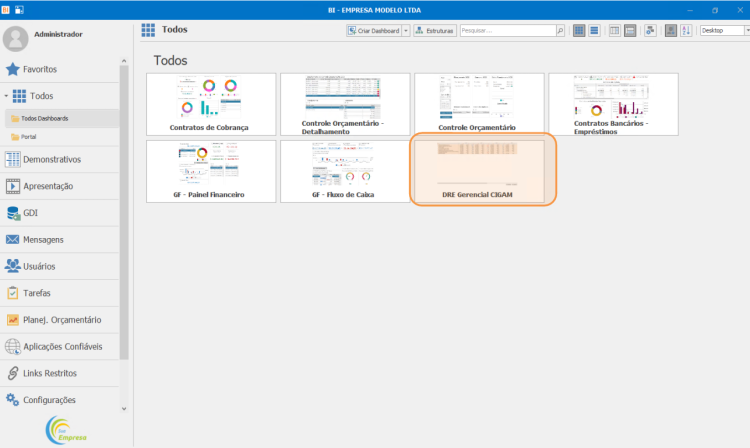Open the Criar Dashboard dropdown arrow
The width and height of the screenshot is (750, 448).
pos(406,31)
